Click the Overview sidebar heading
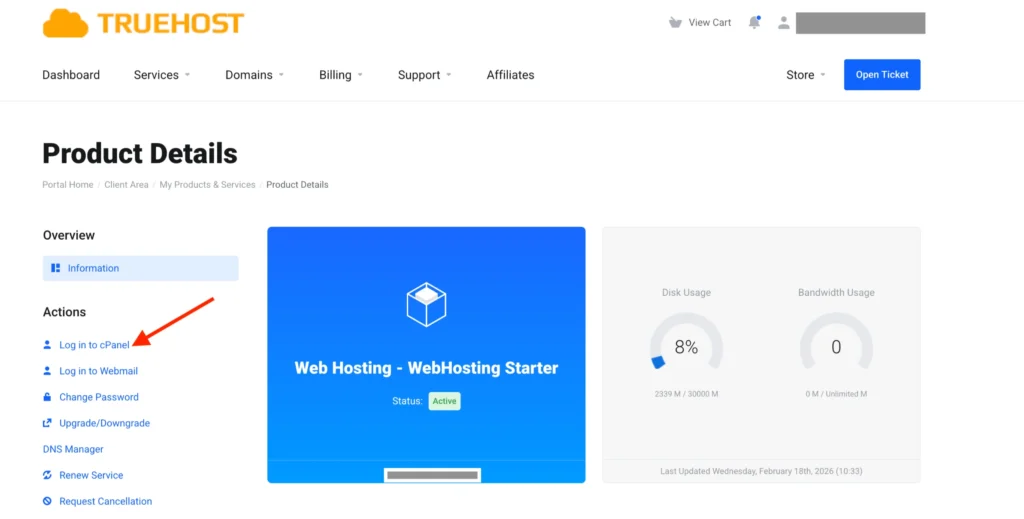The image size is (1024, 519). (69, 235)
